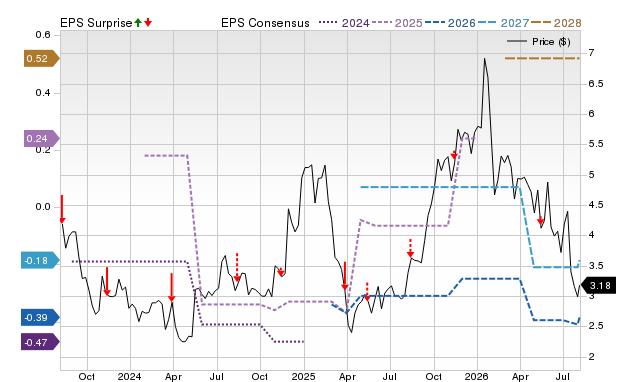
Task: Click the 2024 EPS Consensus legend entry
Action: (344, 23)
